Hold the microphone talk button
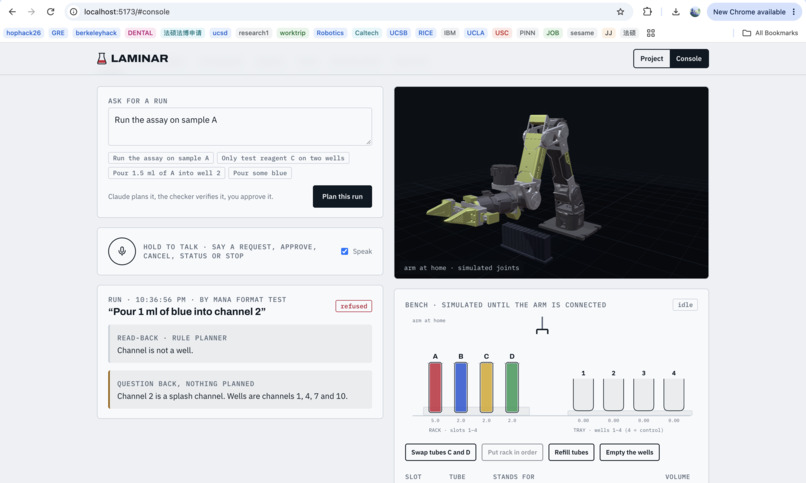Image resolution: width=806 pixels, height=483 pixels. tap(122, 251)
